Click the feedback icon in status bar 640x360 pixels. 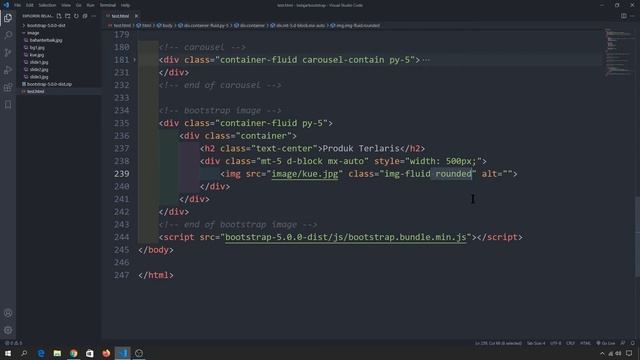coord(623,343)
